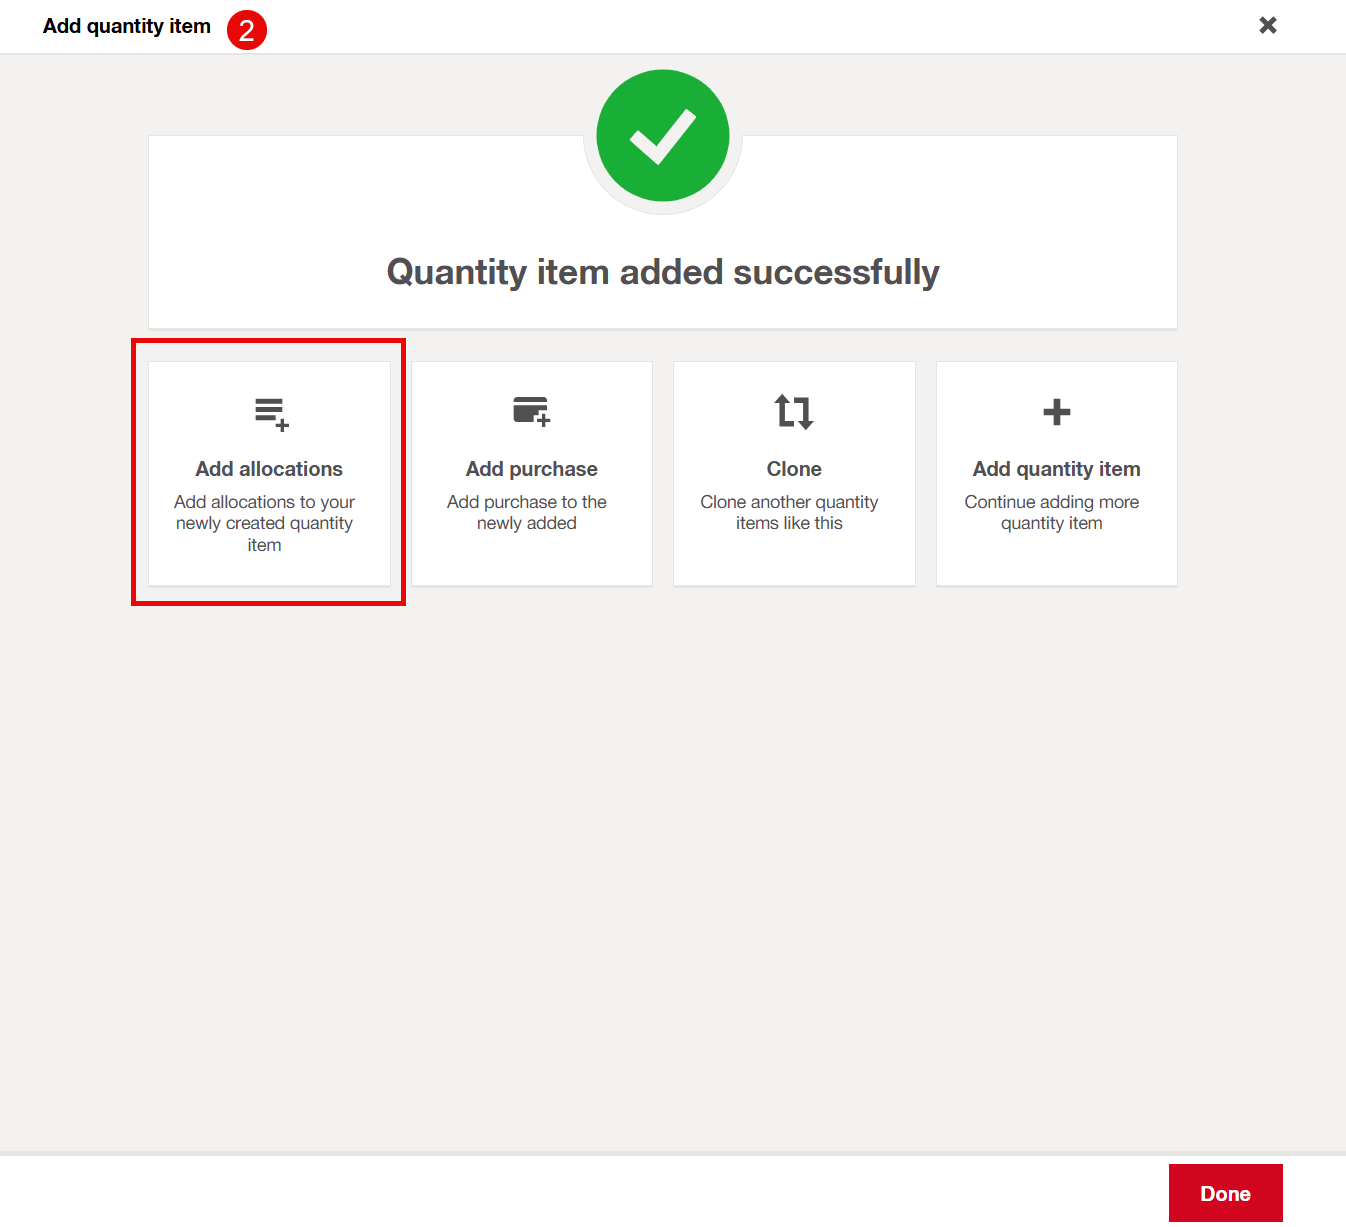
Task: Click the 'Quantity item added successfully' heading
Action: click(x=663, y=272)
